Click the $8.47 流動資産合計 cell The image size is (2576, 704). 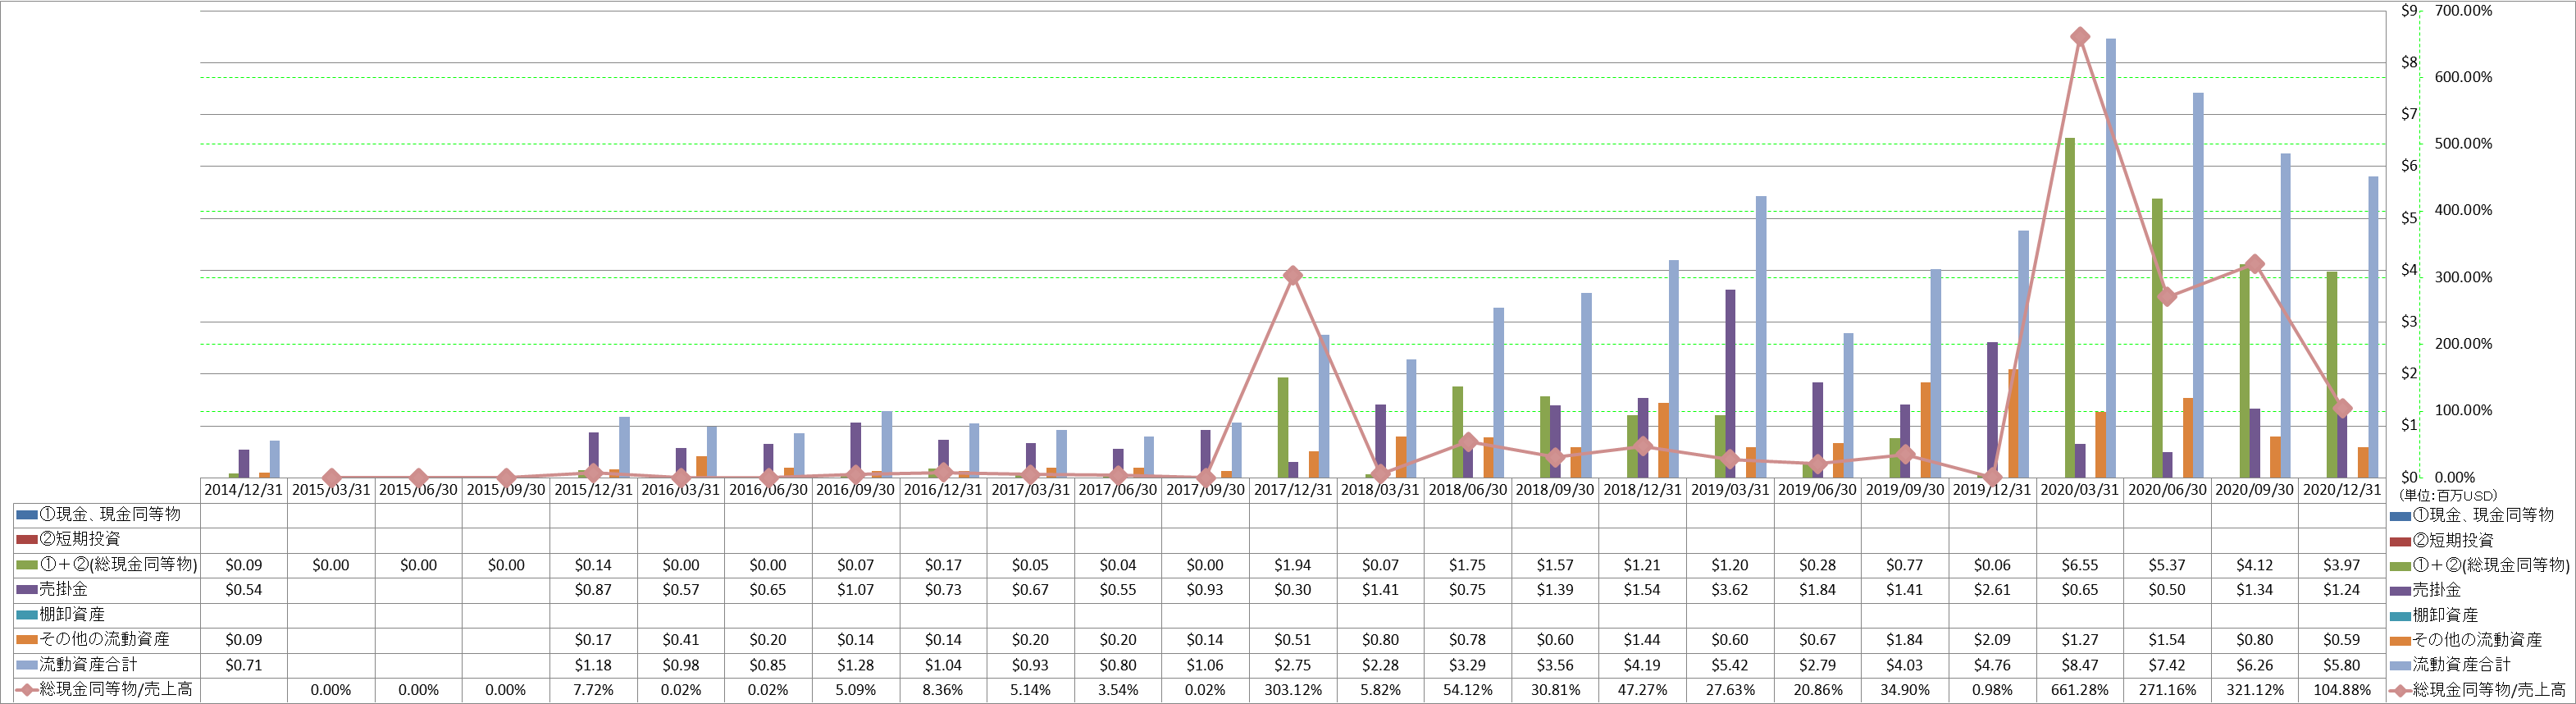click(x=2080, y=665)
